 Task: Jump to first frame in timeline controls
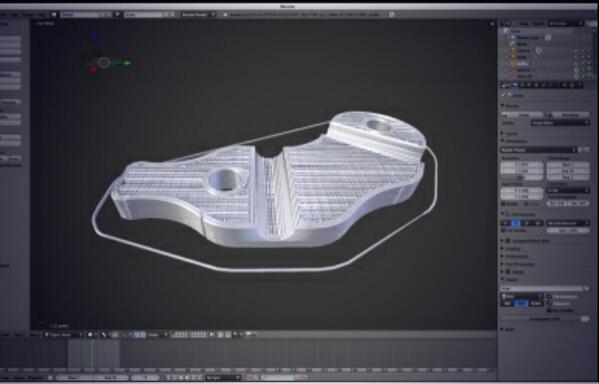(x=168, y=378)
